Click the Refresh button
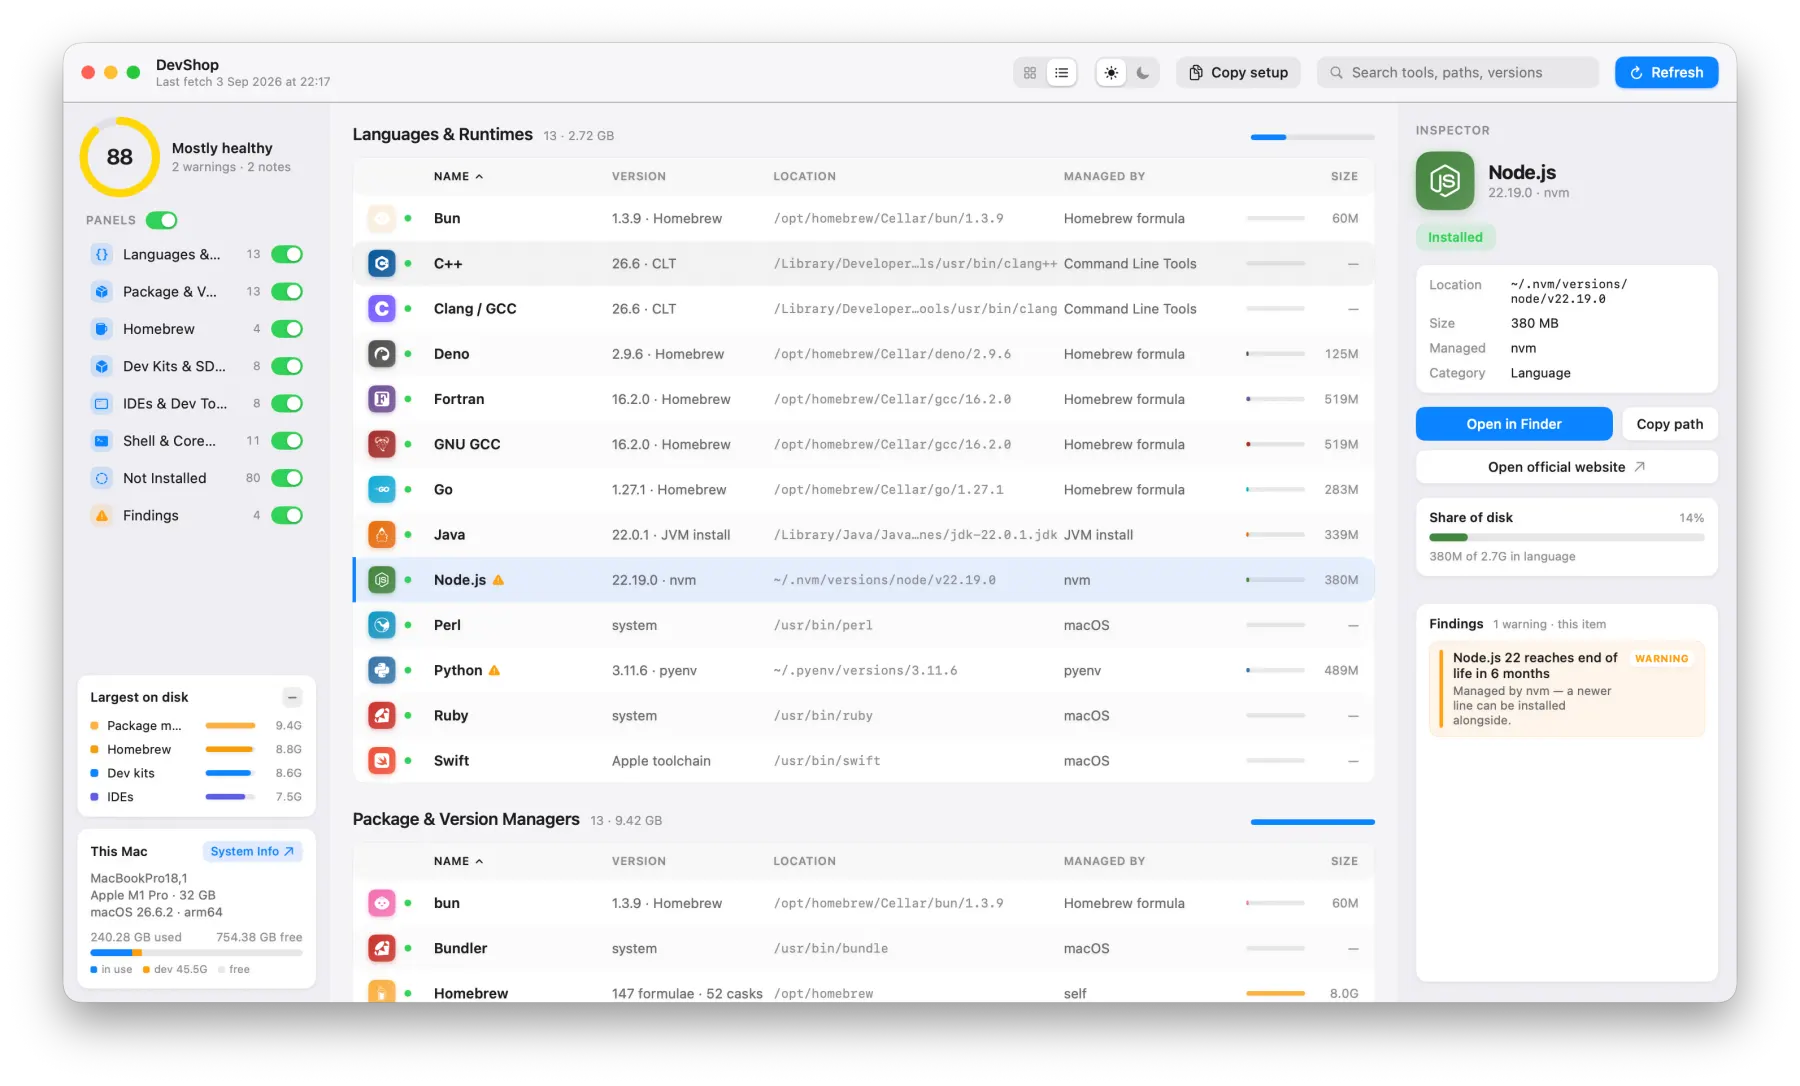 (x=1666, y=73)
